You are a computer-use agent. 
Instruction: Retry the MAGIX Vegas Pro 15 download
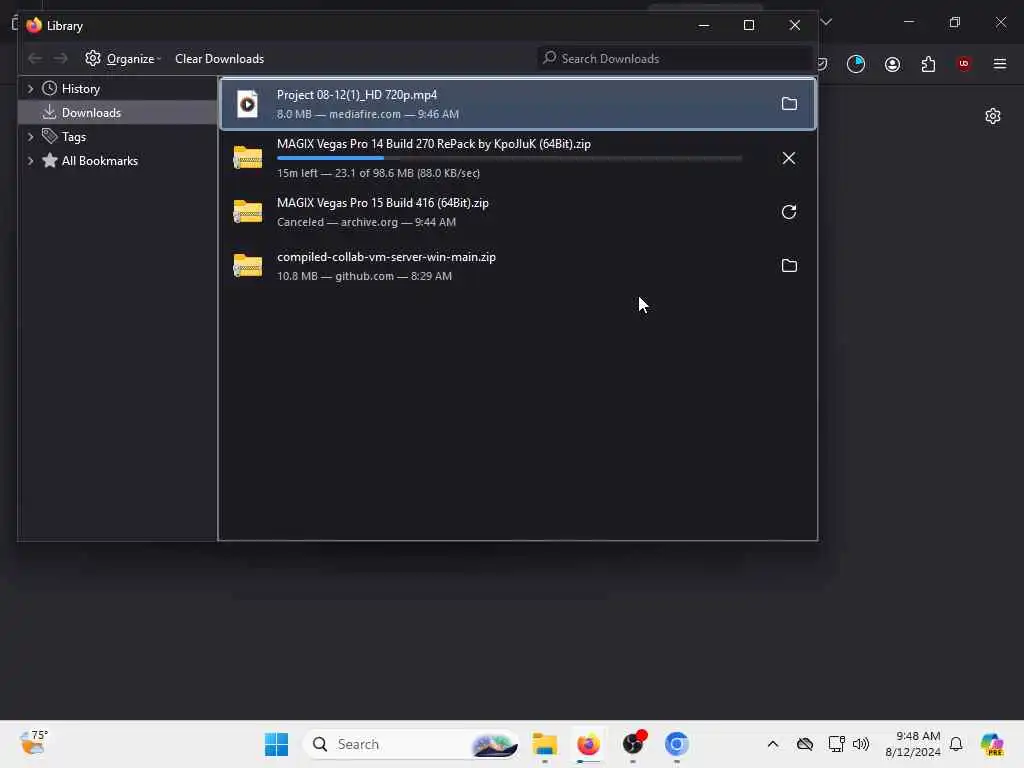pyautogui.click(x=789, y=212)
